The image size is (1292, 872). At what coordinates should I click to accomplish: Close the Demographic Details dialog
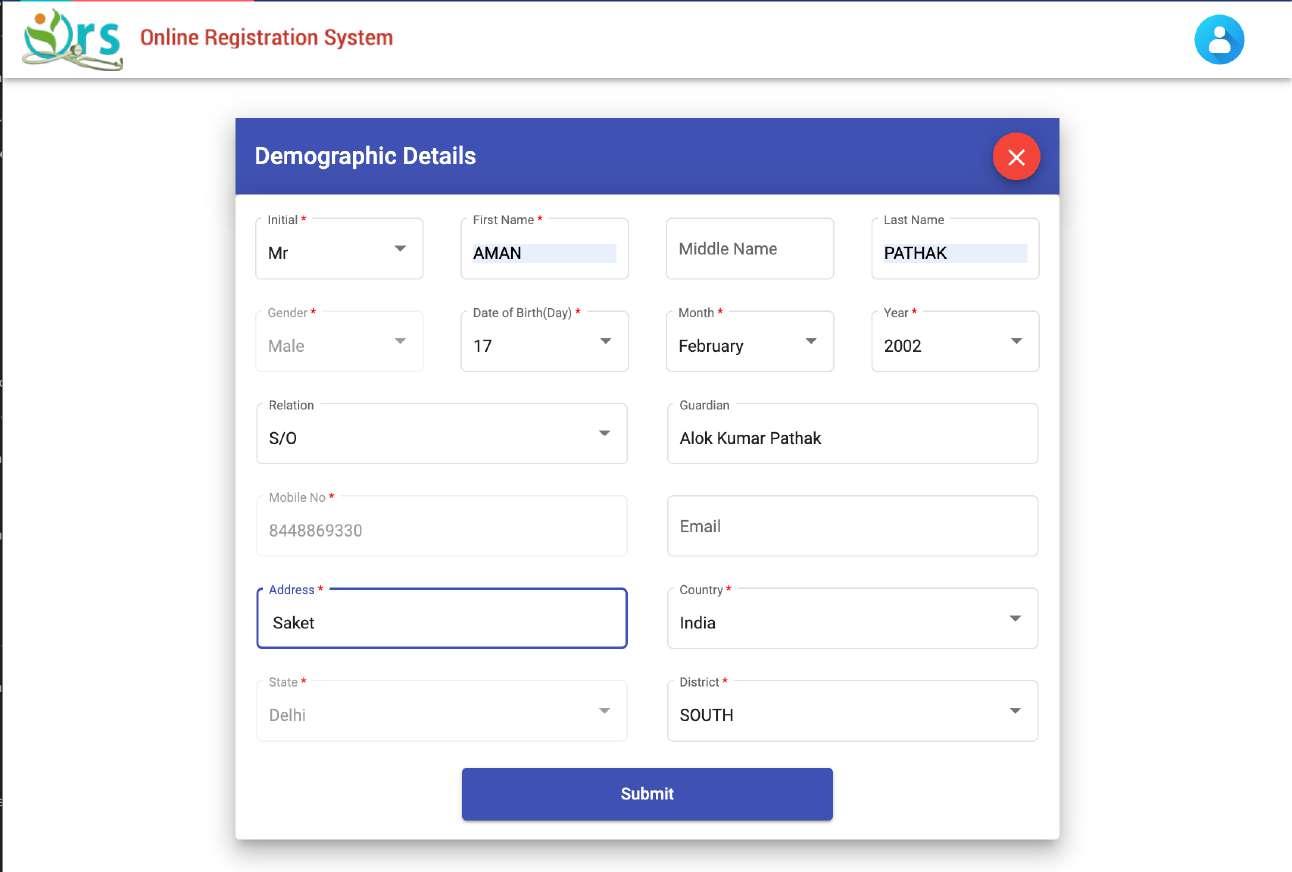(1016, 157)
